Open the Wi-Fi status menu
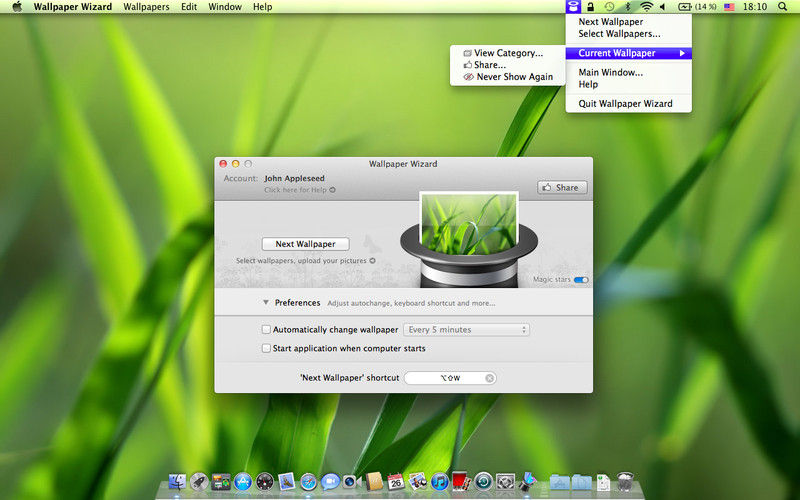 click(646, 7)
